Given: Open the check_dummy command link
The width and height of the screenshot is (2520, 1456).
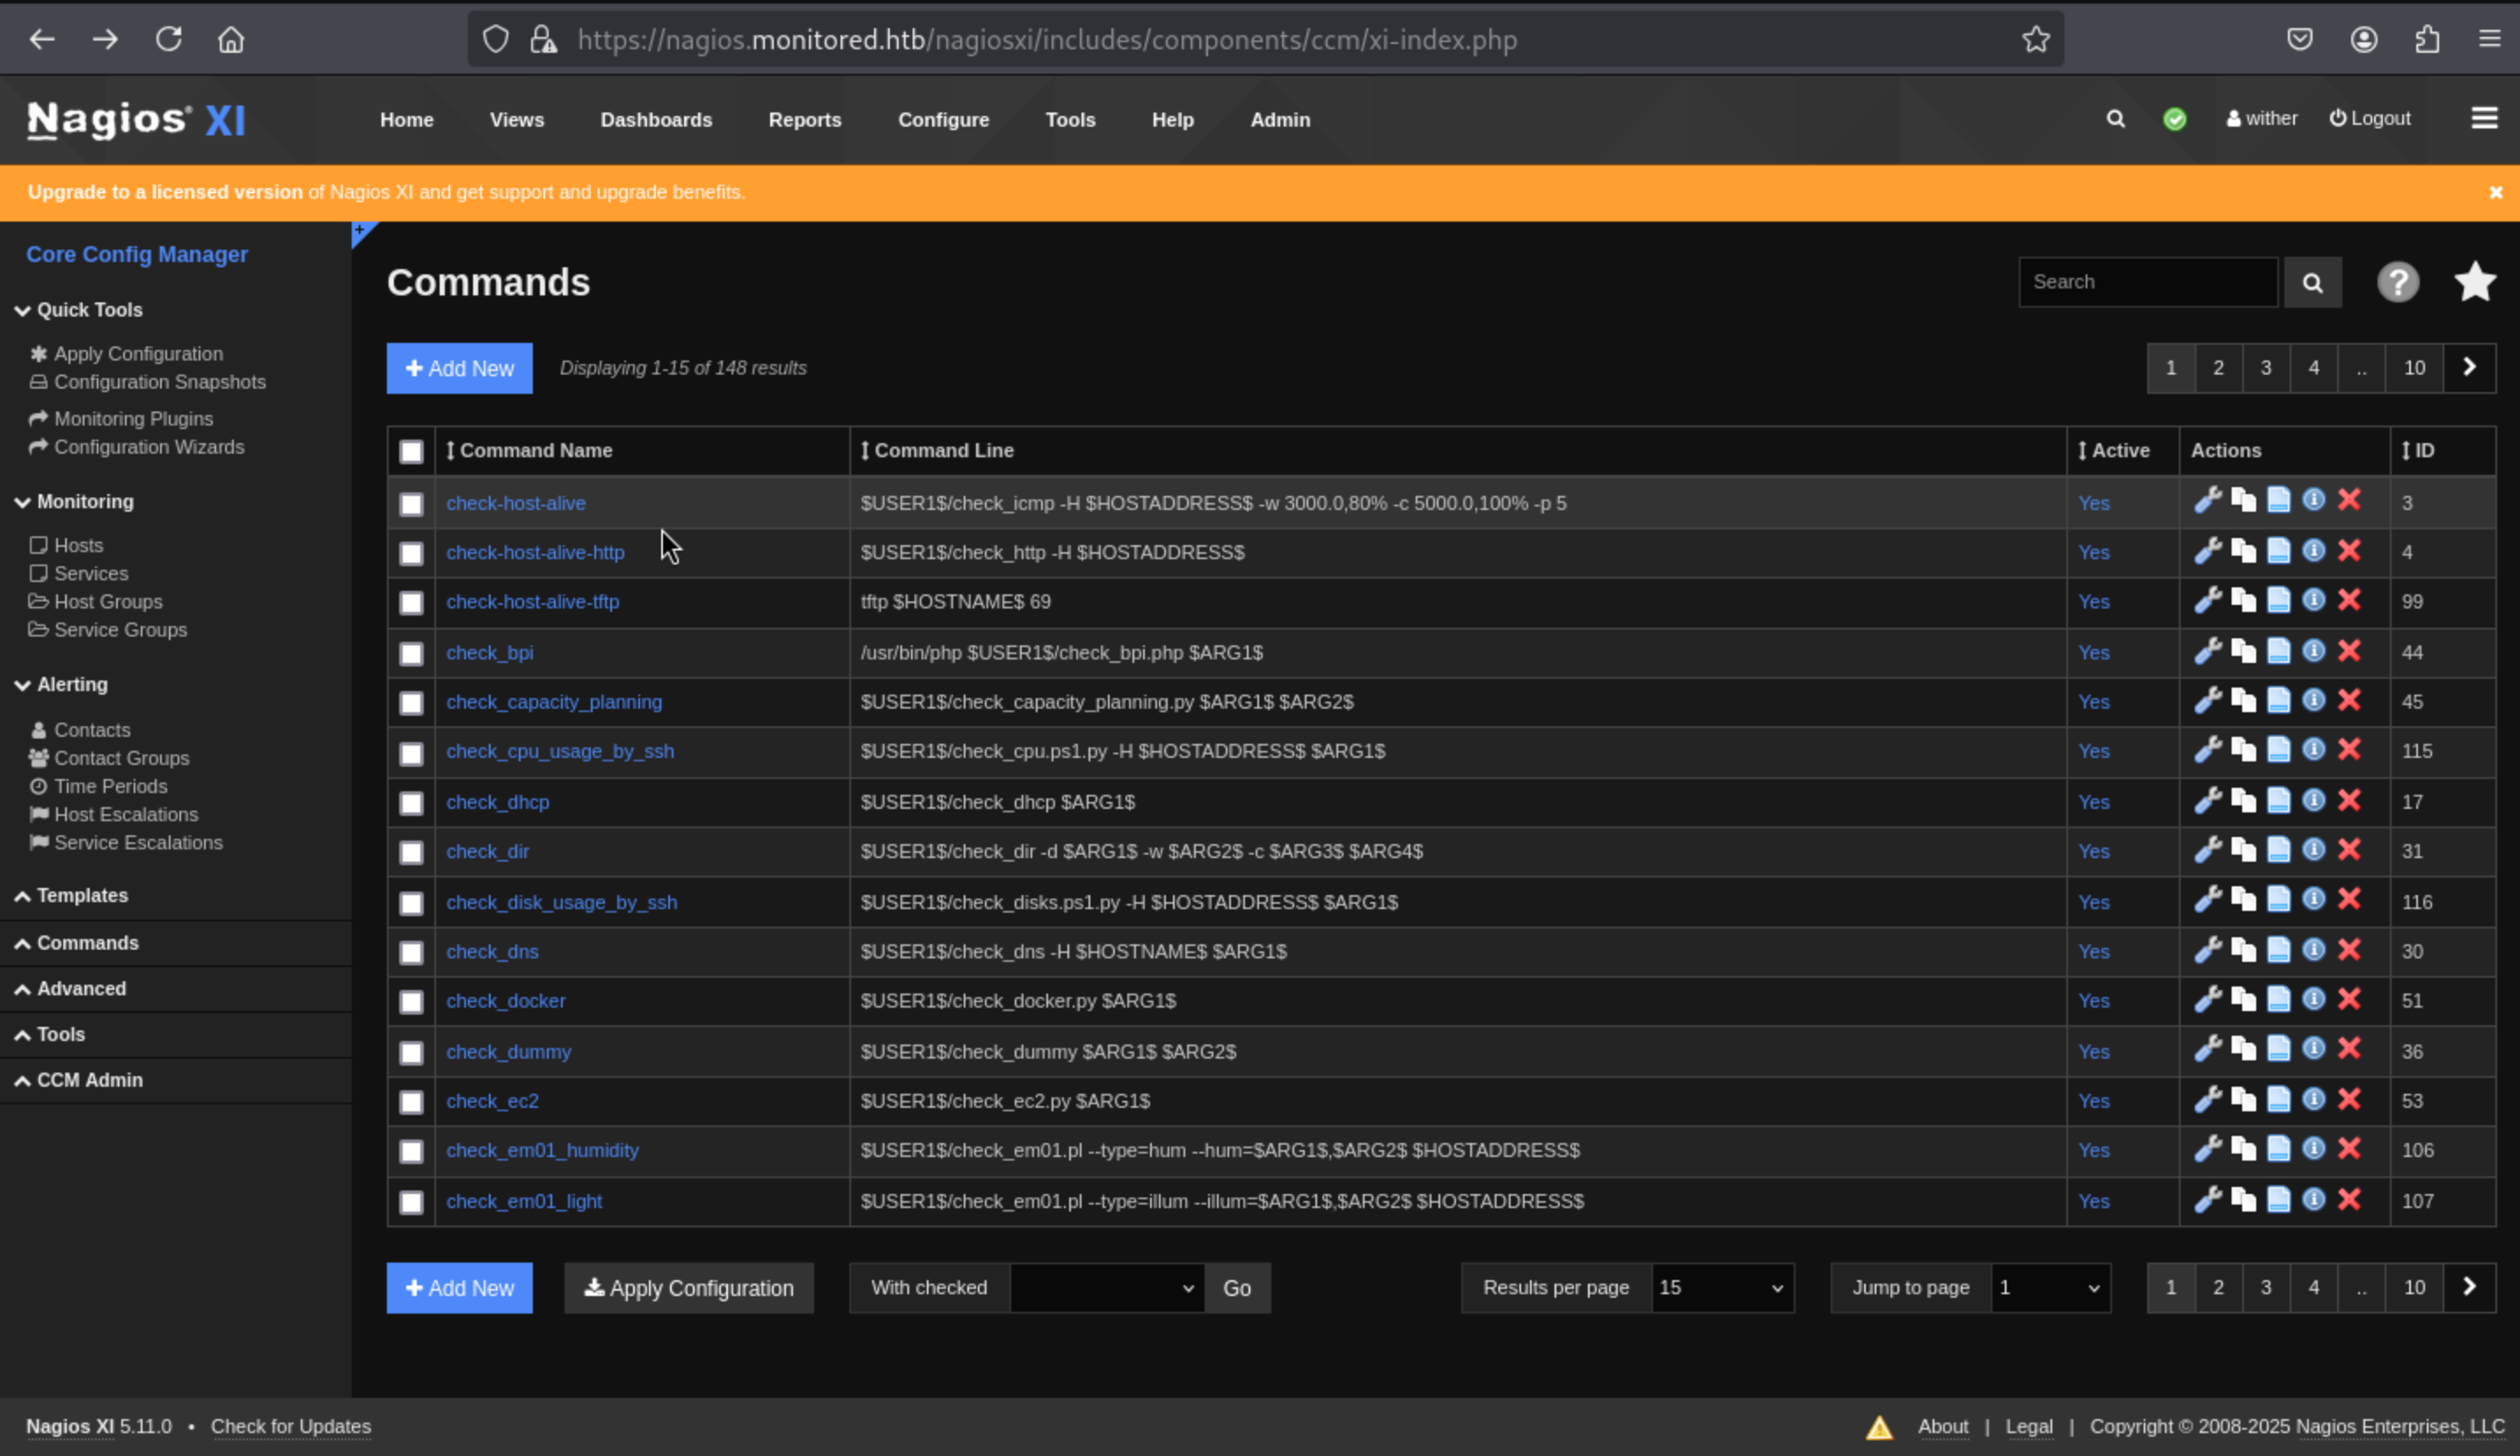Looking at the screenshot, I should point(508,1052).
